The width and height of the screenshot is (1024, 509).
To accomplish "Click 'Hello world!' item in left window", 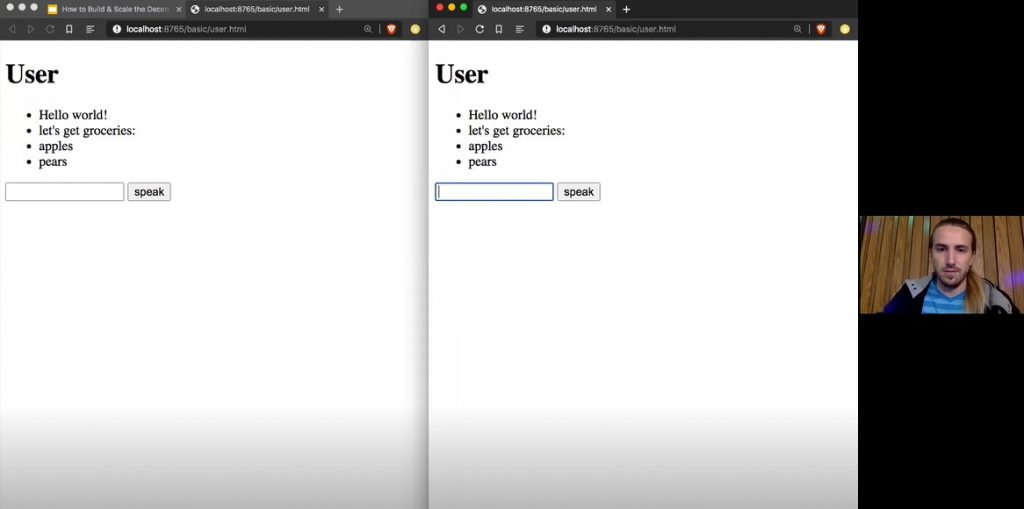I will 73,115.
